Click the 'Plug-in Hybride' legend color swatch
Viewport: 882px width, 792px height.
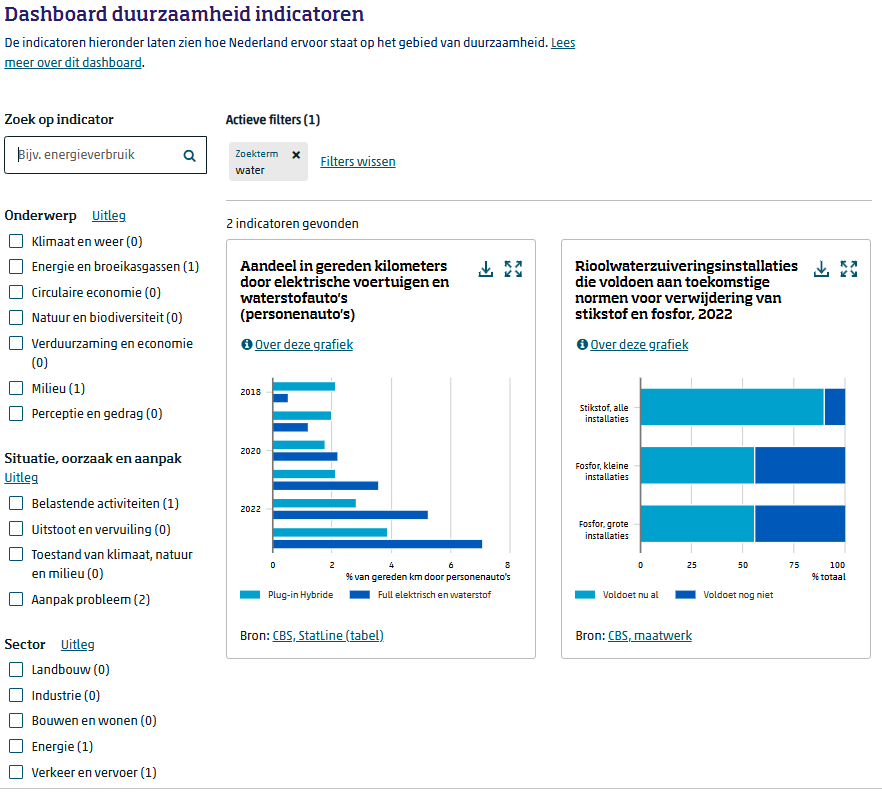point(250,595)
